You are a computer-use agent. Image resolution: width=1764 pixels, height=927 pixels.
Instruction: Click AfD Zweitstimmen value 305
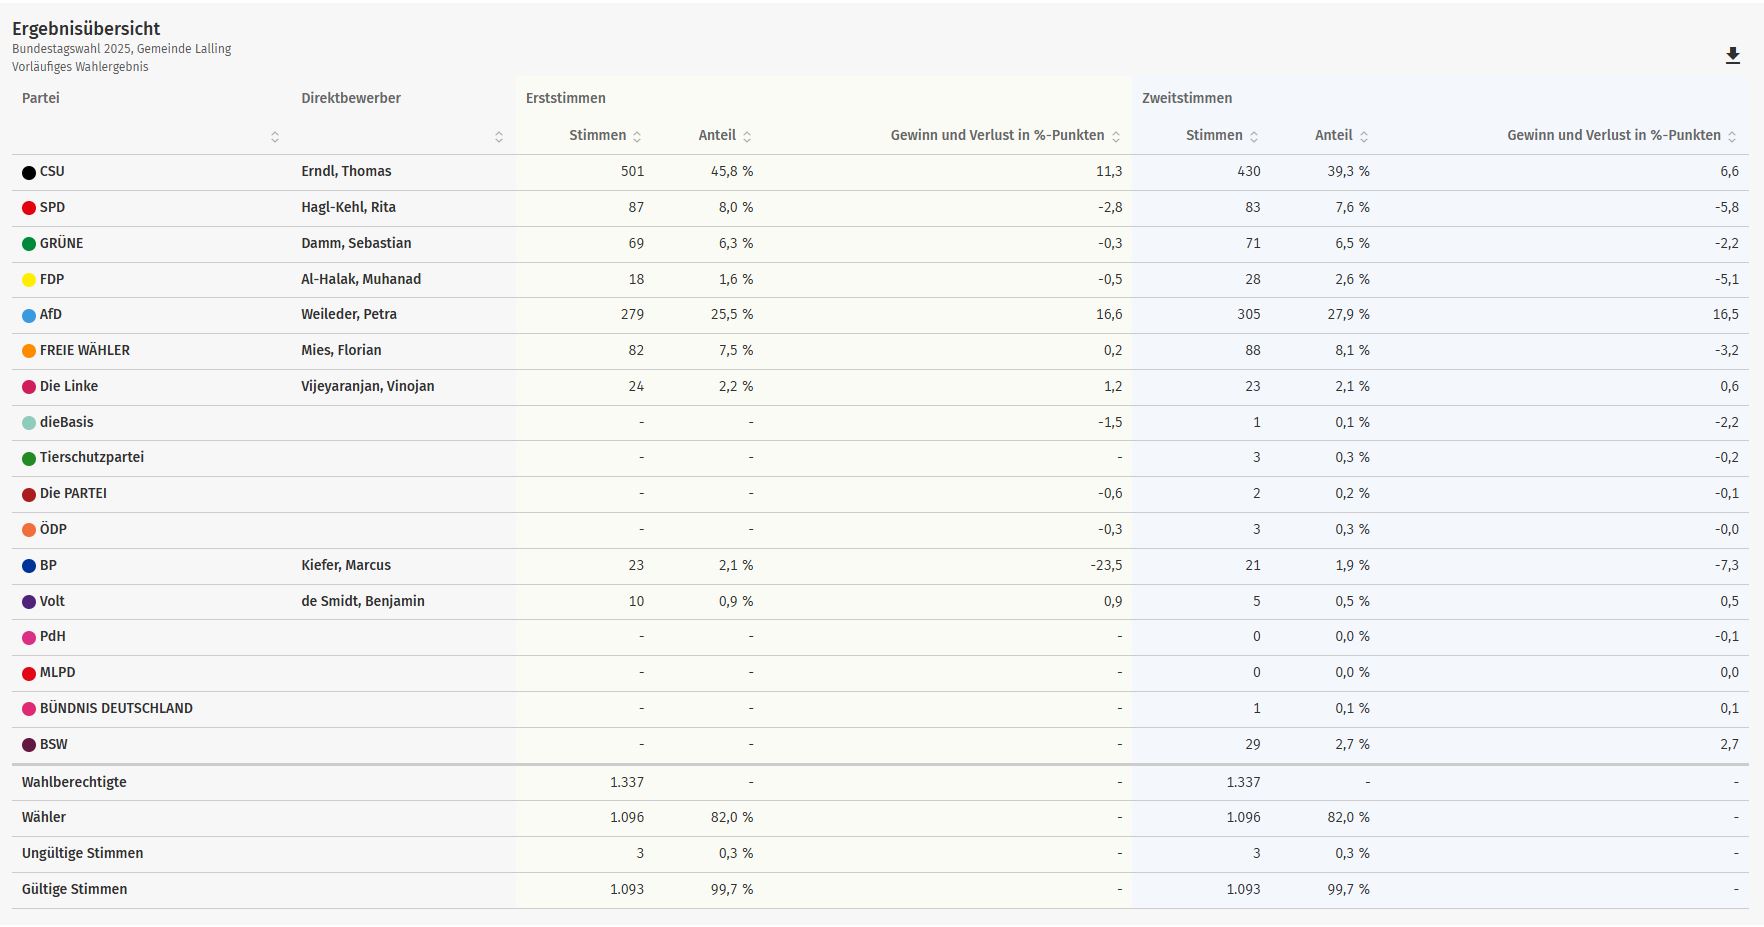coord(1249,314)
